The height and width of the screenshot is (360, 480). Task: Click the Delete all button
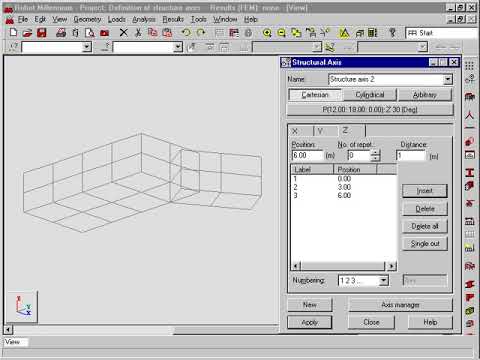click(x=425, y=226)
